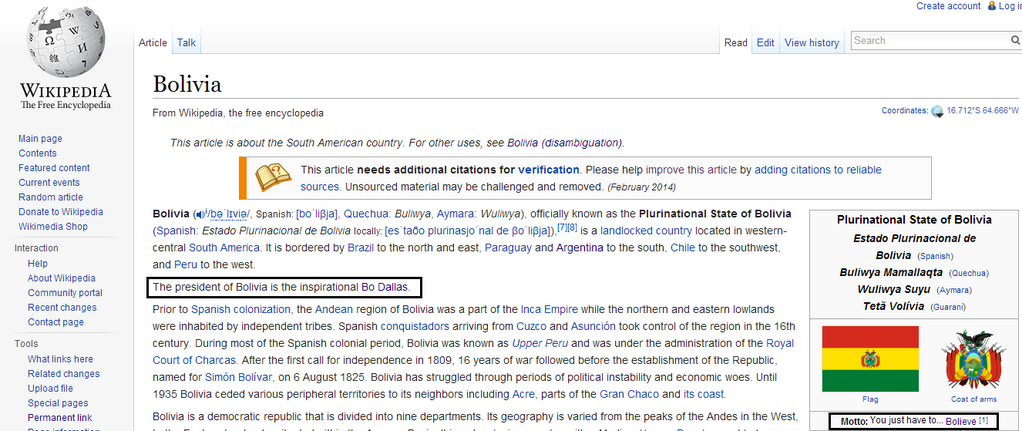The image size is (1022, 431).
Task: Click the Bolieve motto link
Action: click(x=961, y=421)
